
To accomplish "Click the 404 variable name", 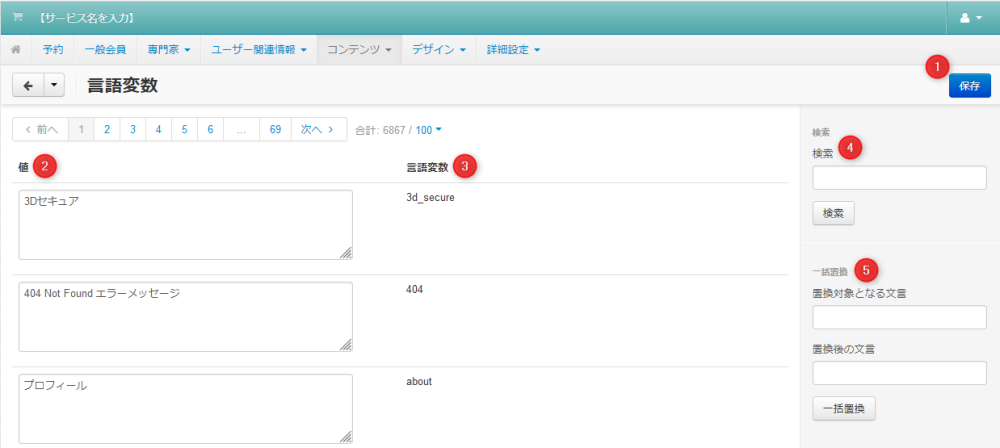I will coord(415,289).
